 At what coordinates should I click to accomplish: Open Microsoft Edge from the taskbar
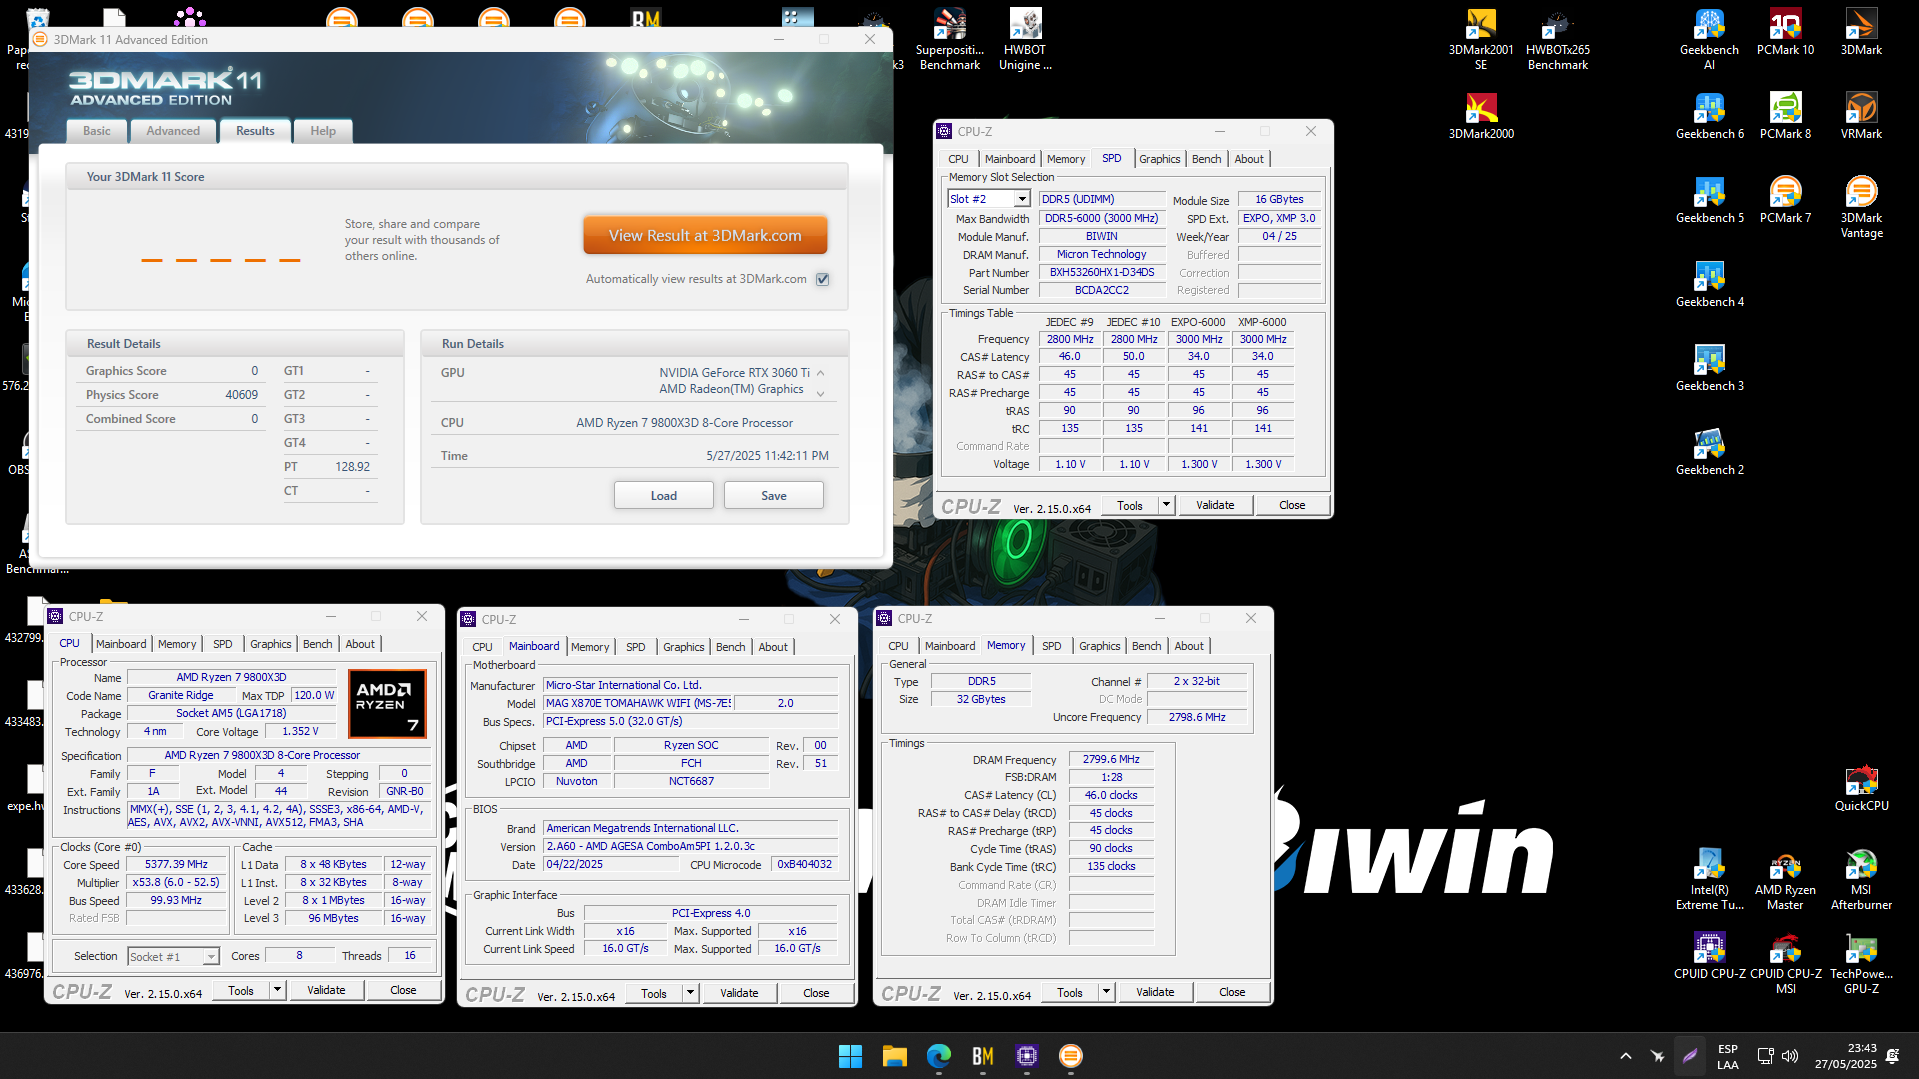[x=938, y=1056]
